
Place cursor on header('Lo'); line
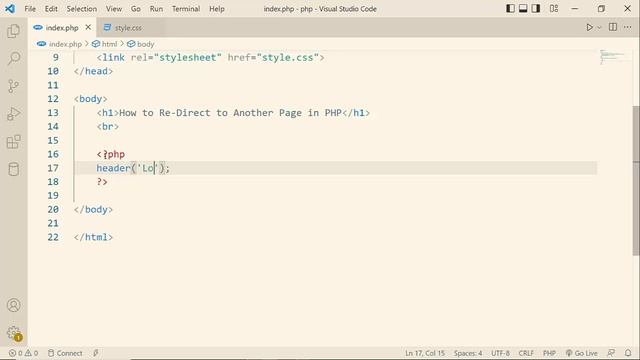133,168
